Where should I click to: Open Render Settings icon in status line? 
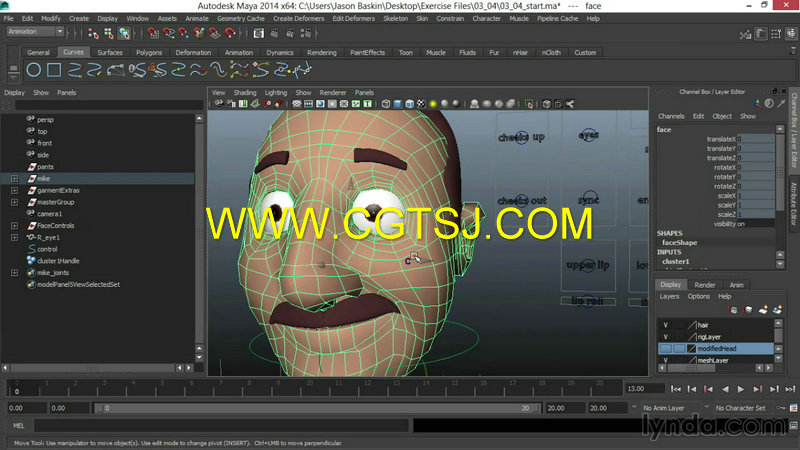pos(306,34)
